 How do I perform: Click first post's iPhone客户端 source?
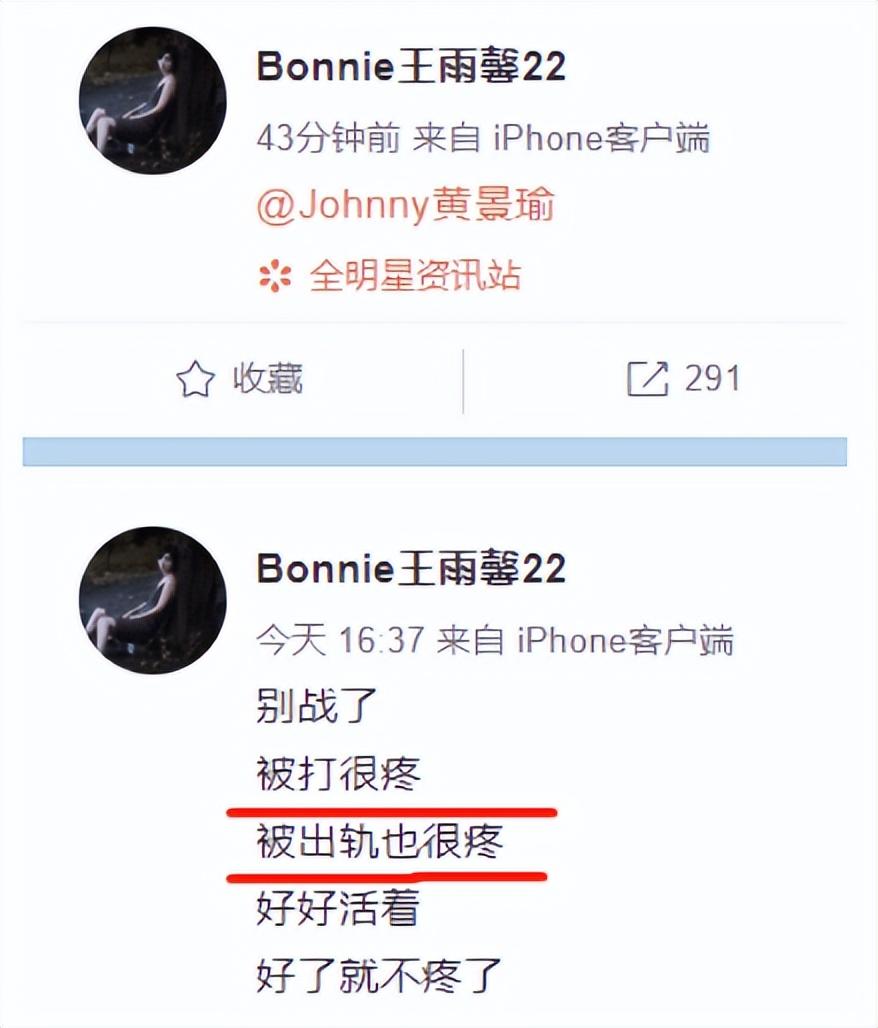(x=601, y=138)
